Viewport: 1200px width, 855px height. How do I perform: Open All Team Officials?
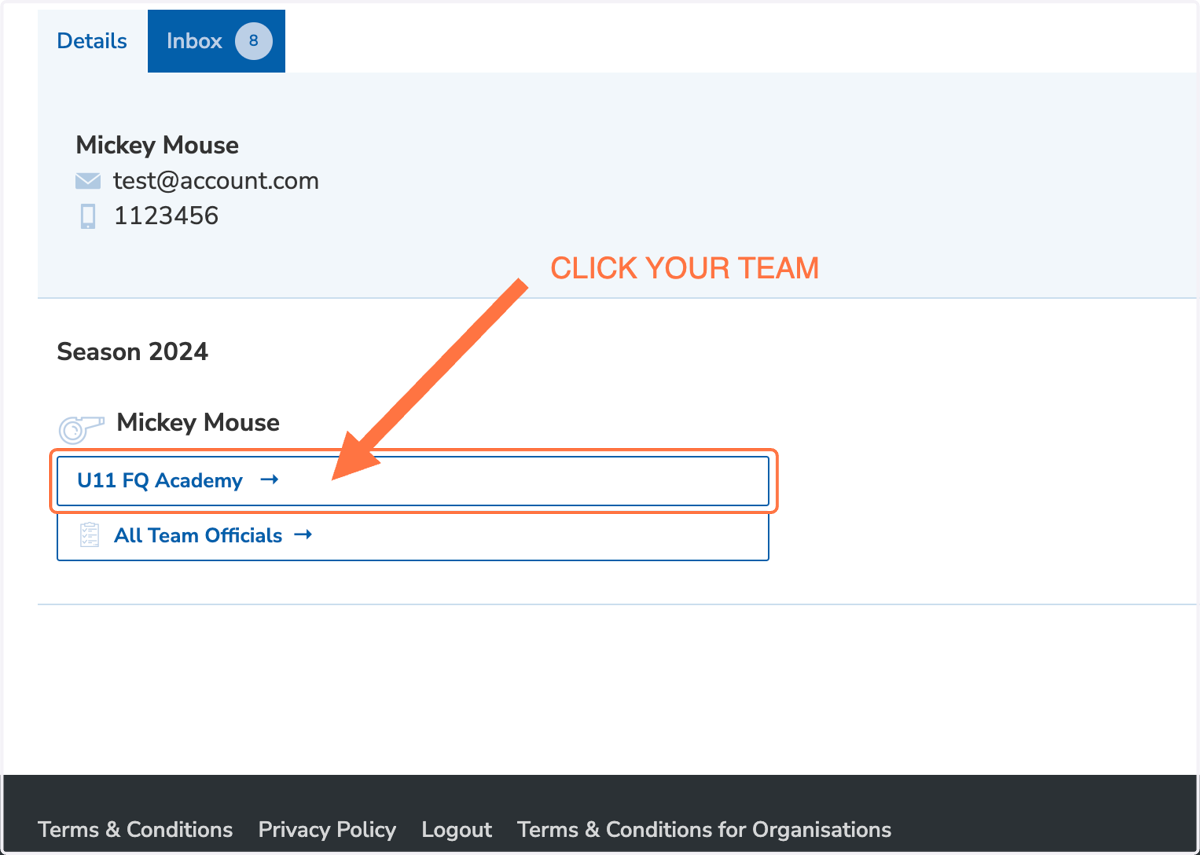click(x=413, y=536)
